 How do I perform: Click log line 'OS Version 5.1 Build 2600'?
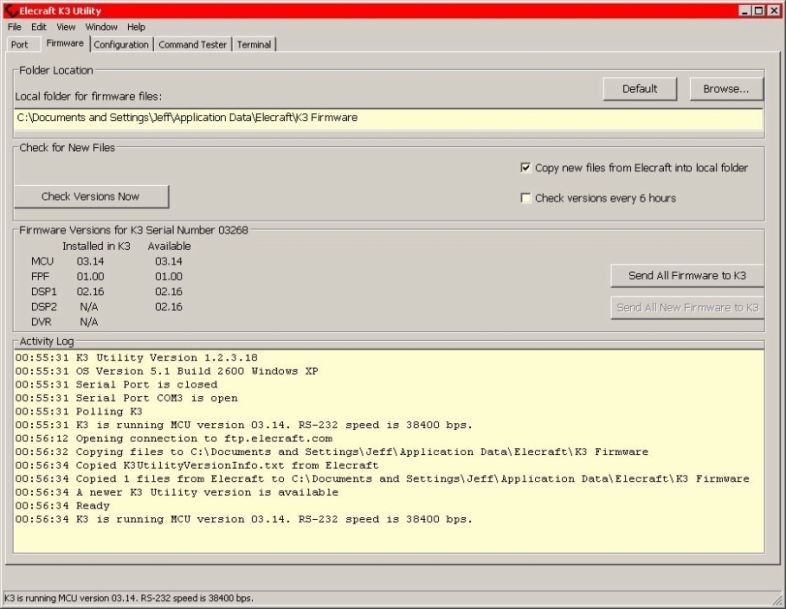point(166,371)
